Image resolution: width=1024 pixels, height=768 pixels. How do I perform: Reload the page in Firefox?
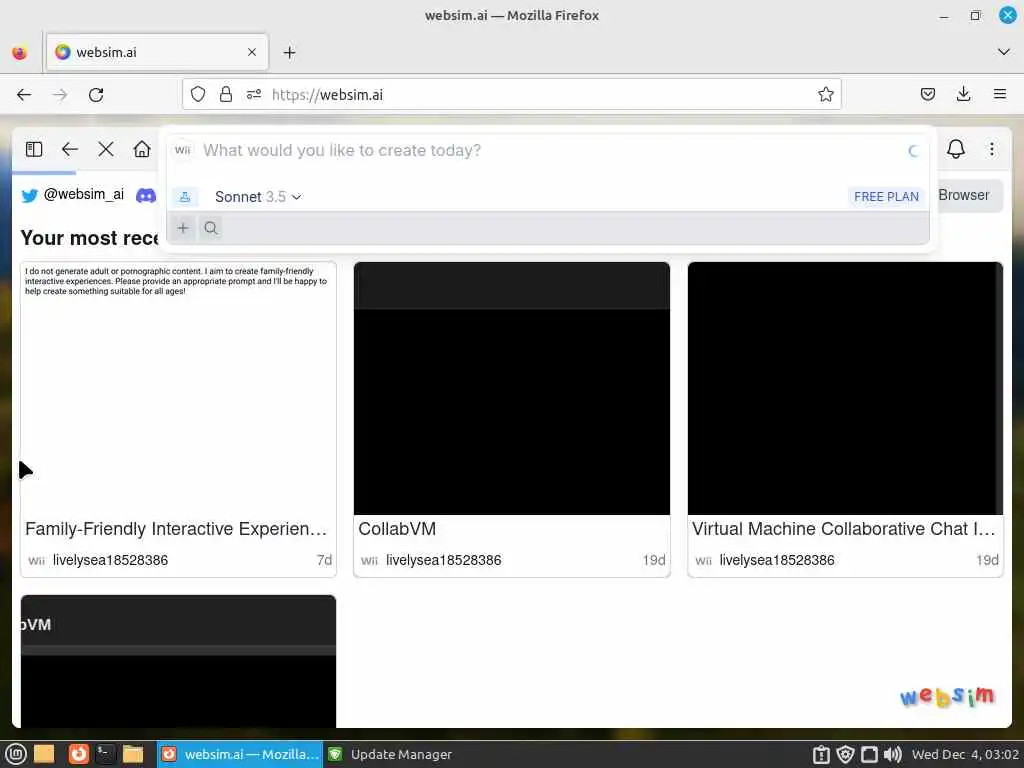96,95
